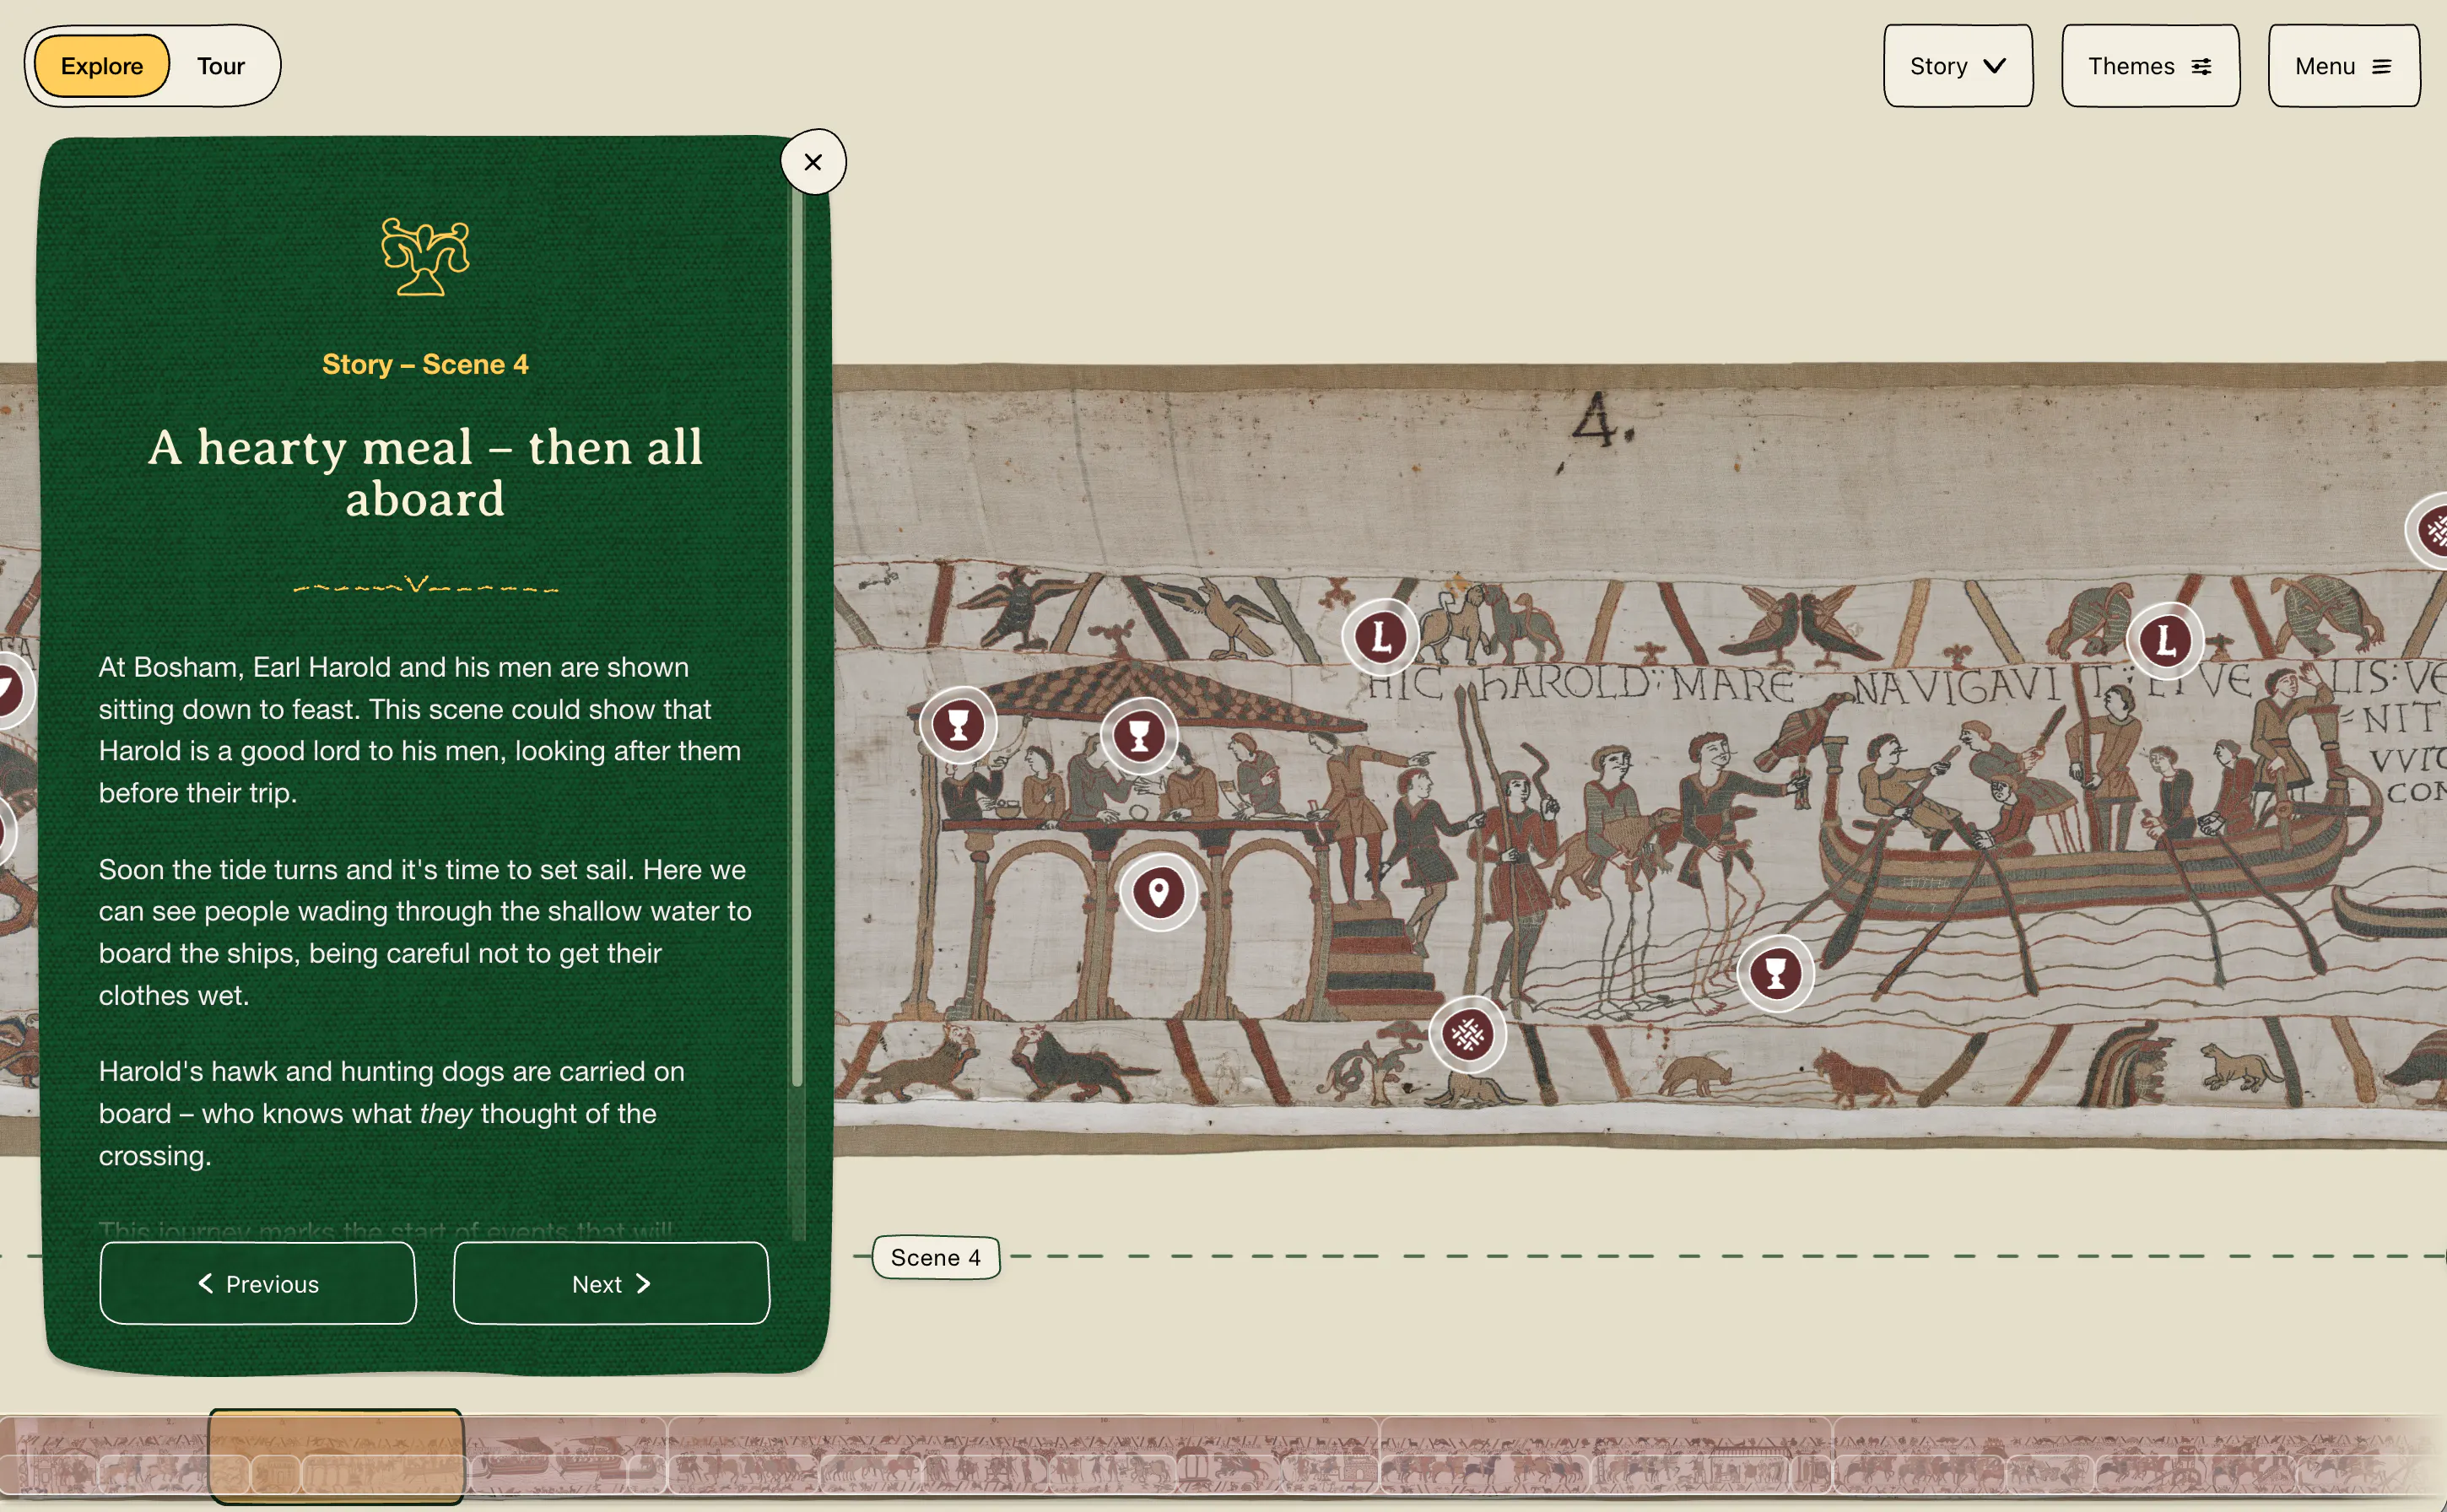2447x1512 pixels.
Task: Open the main Menu
Action: click(2343, 66)
